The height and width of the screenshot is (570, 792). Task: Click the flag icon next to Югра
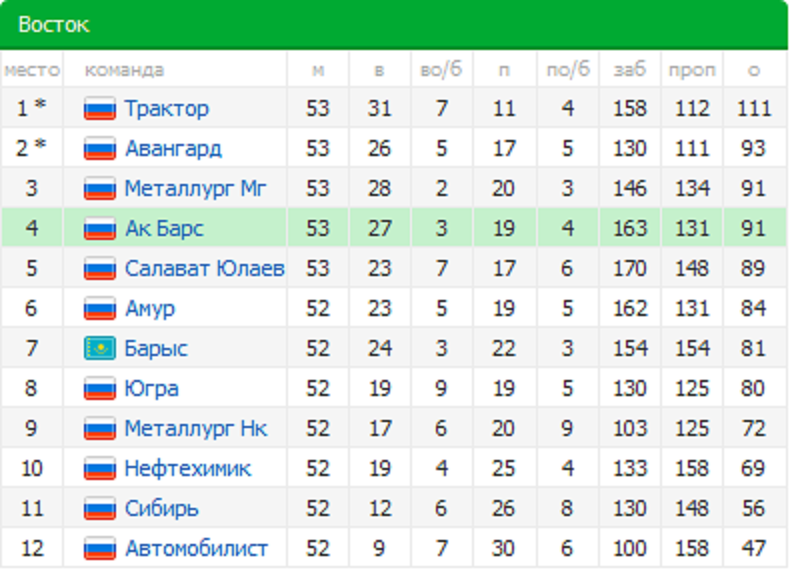pyautogui.click(x=100, y=389)
